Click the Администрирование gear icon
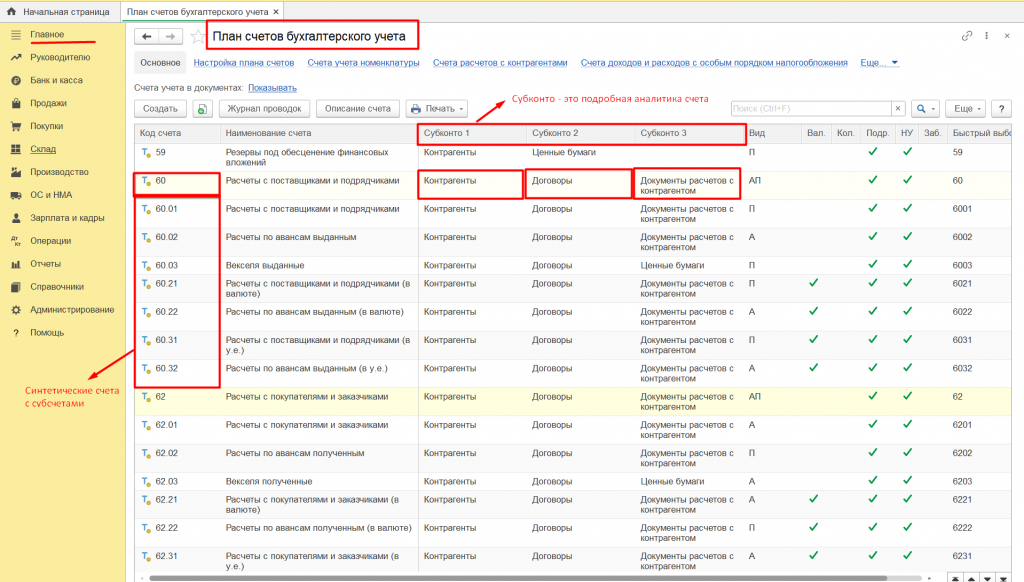 pos(16,310)
